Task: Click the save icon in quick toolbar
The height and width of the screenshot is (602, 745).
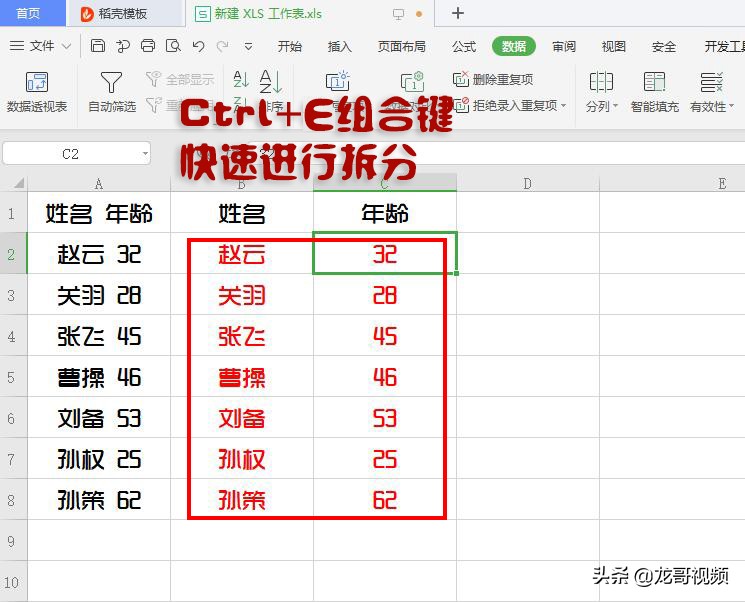Action: click(x=98, y=46)
